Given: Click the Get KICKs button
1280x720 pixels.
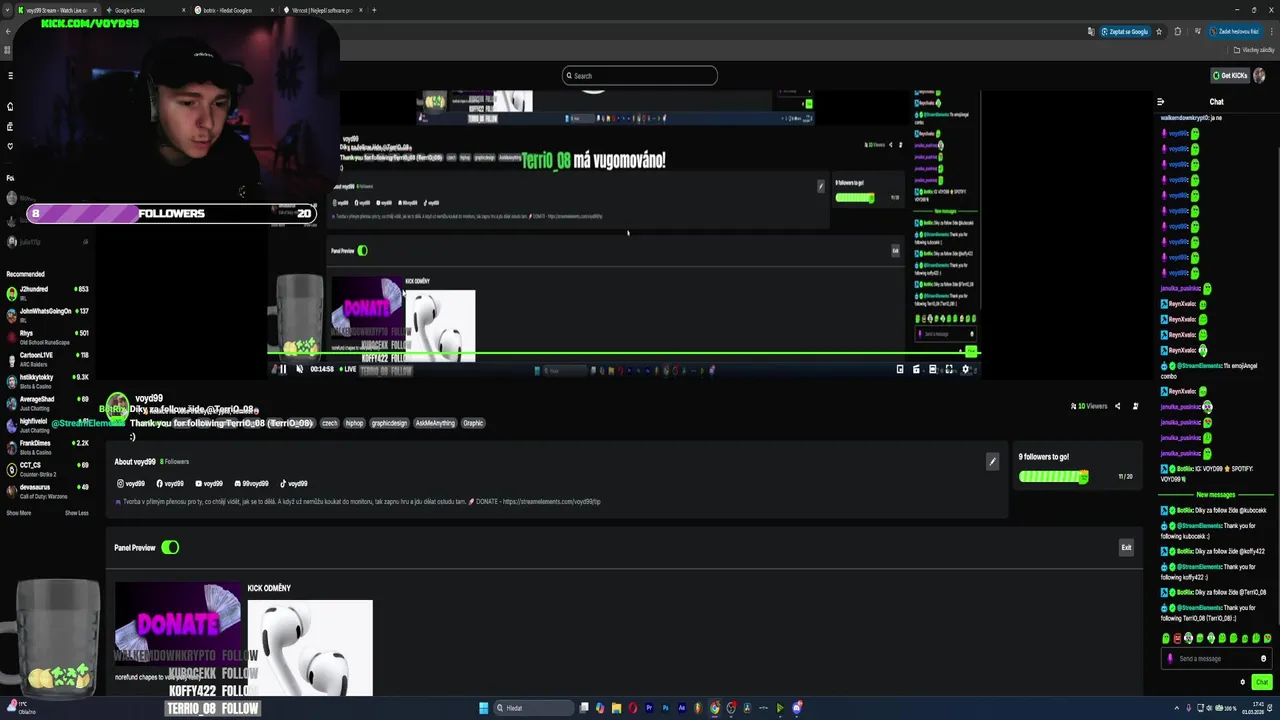Looking at the screenshot, I should pyautogui.click(x=1230, y=75).
